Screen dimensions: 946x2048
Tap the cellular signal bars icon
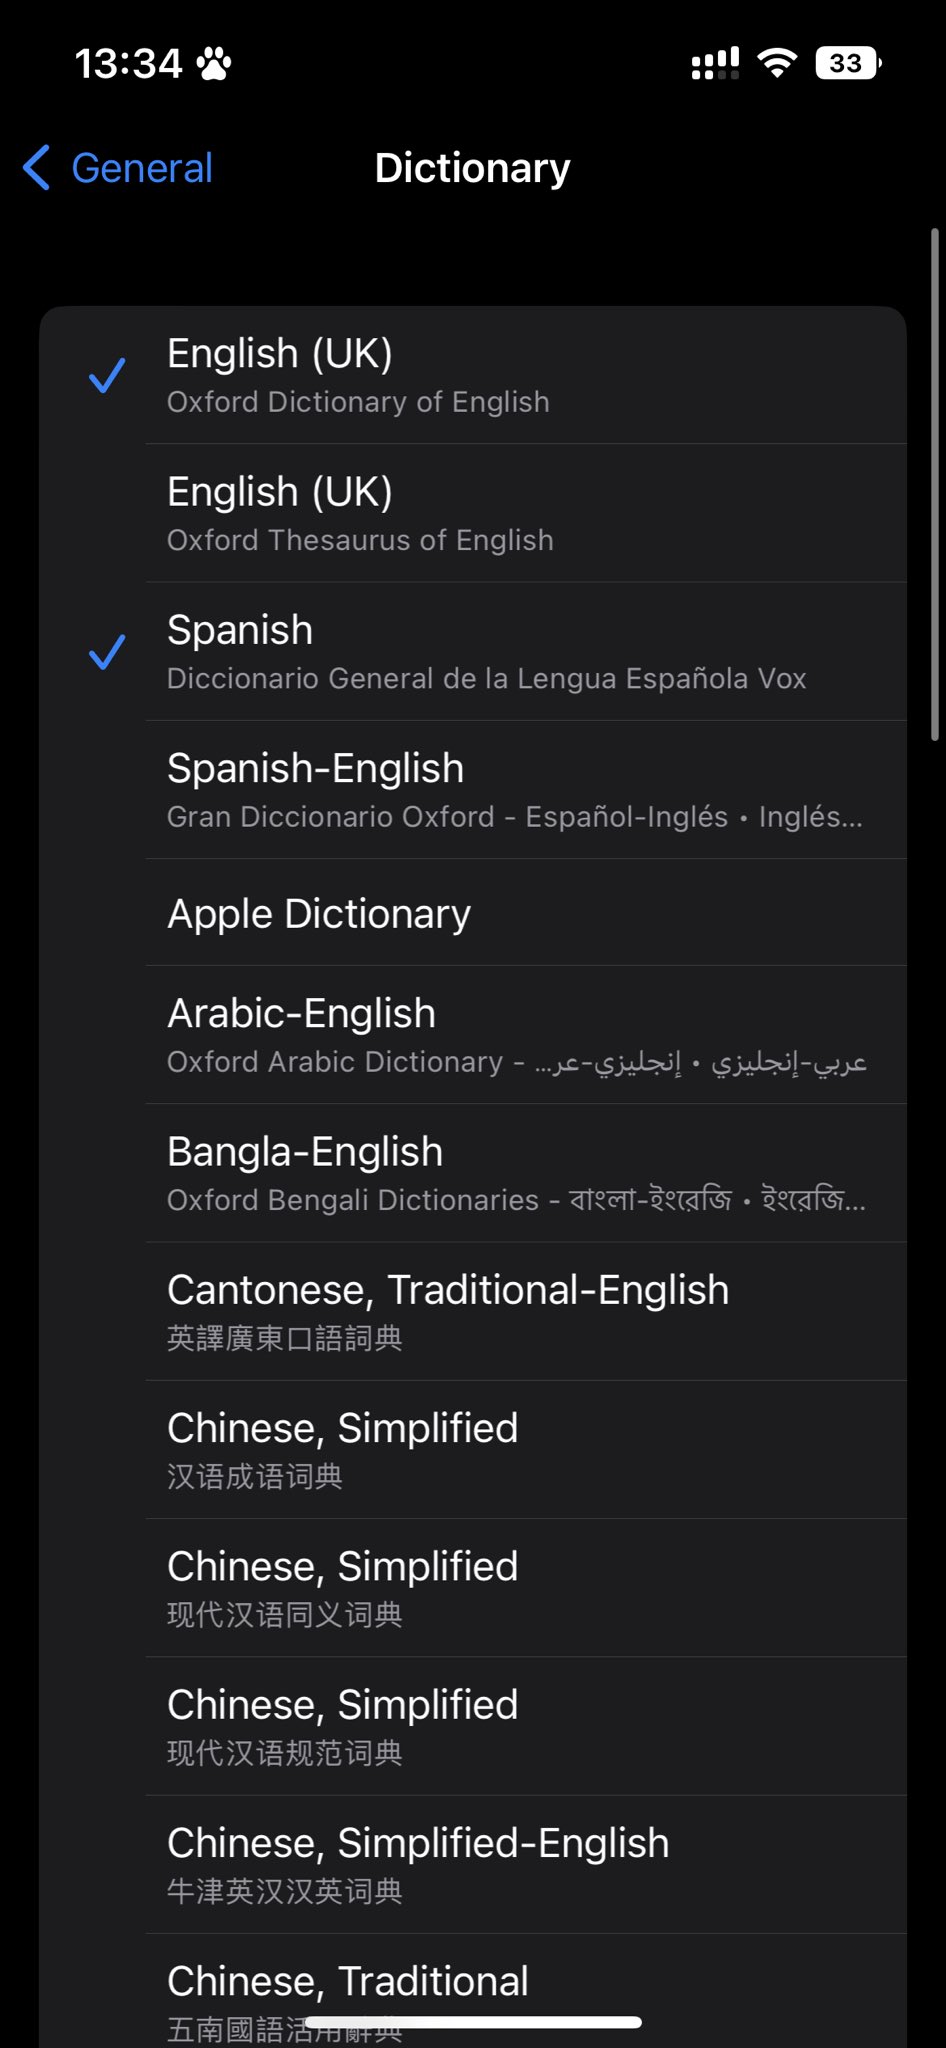pyautogui.click(x=715, y=63)
